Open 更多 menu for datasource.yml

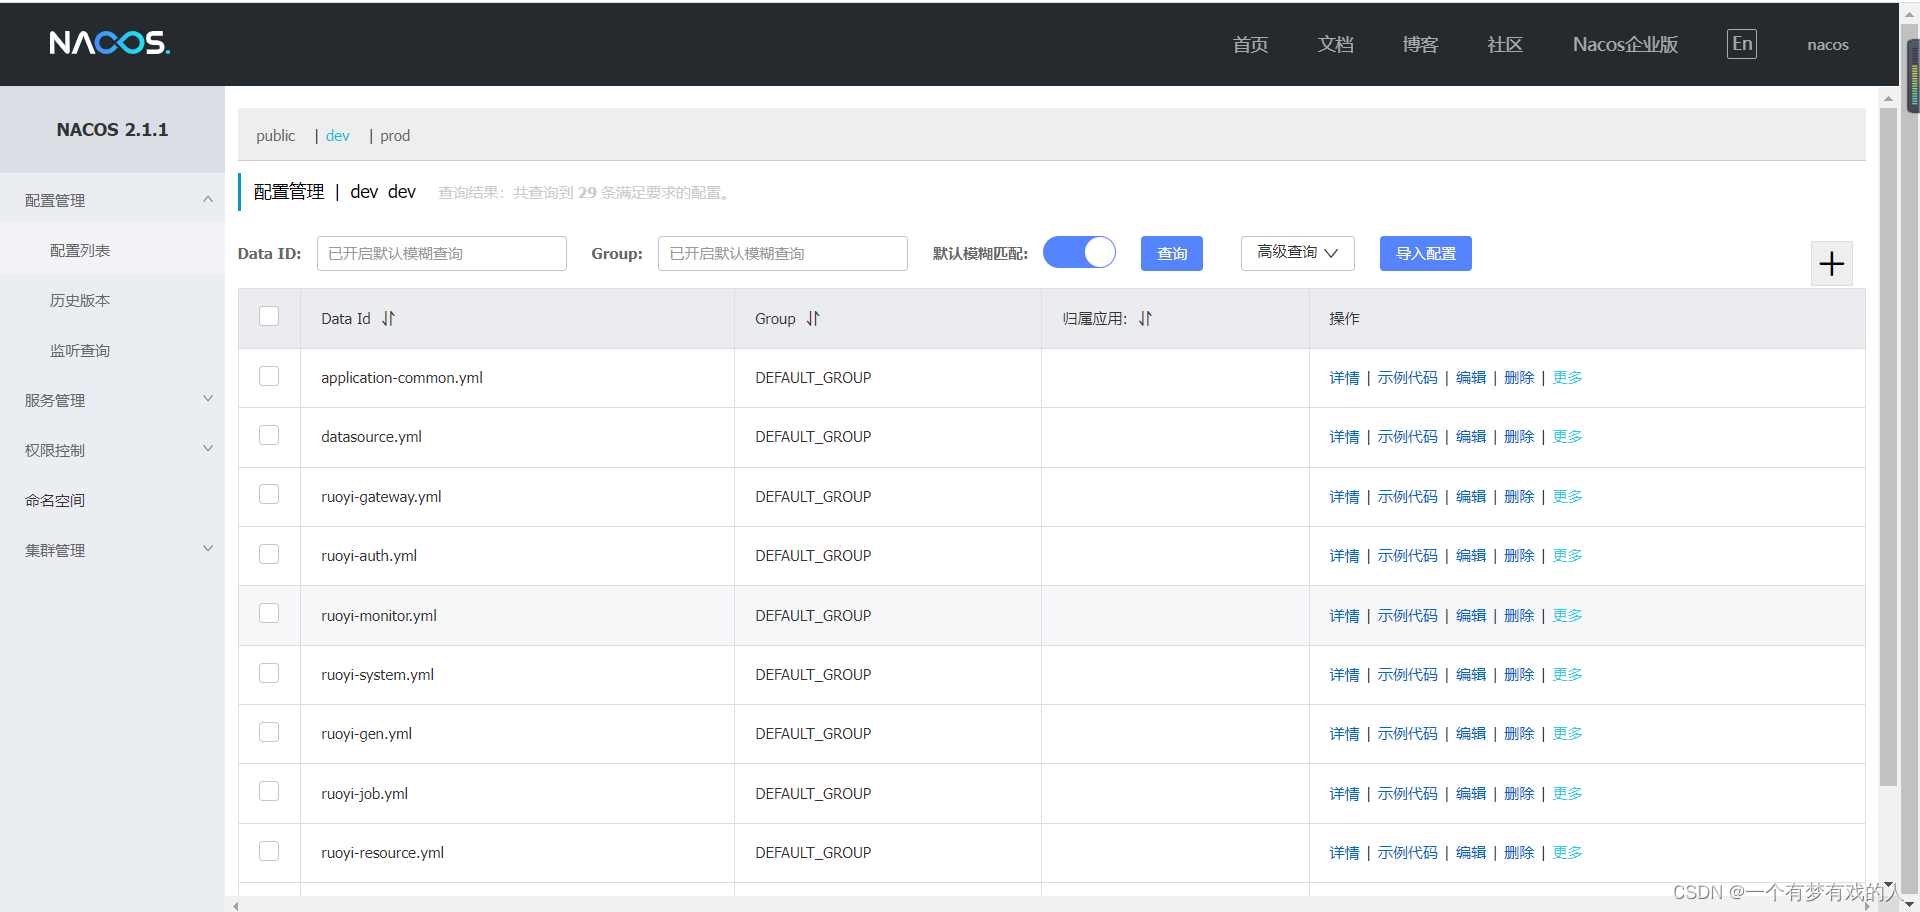click(x=1567, y=436)
